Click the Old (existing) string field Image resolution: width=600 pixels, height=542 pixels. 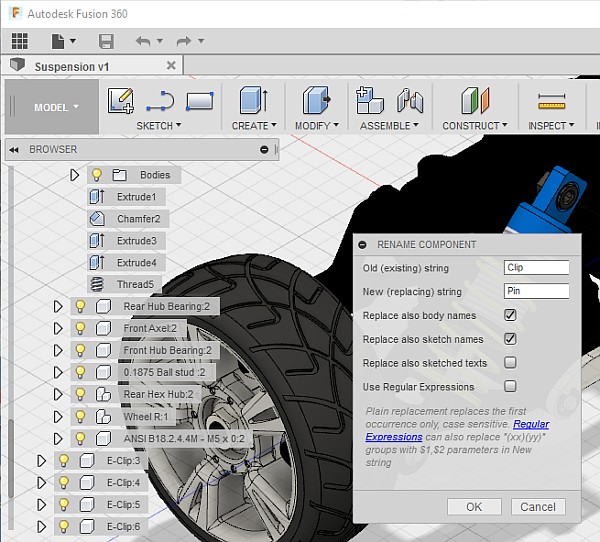536,268
